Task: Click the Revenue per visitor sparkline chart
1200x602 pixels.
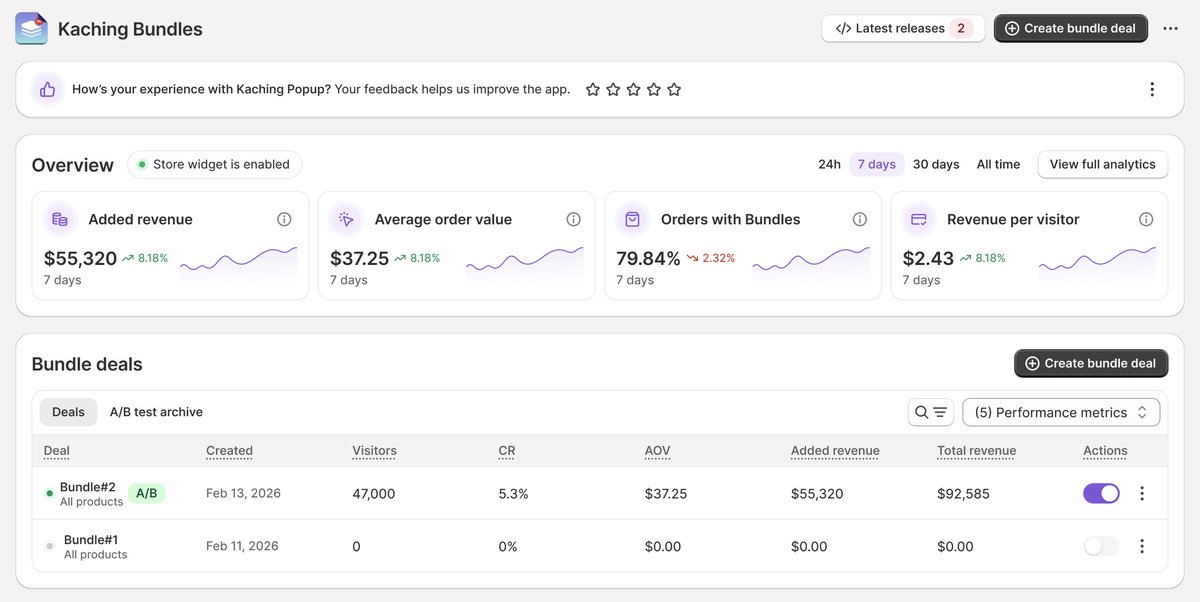Action: pyautogui.click(x=1097, y=265)
